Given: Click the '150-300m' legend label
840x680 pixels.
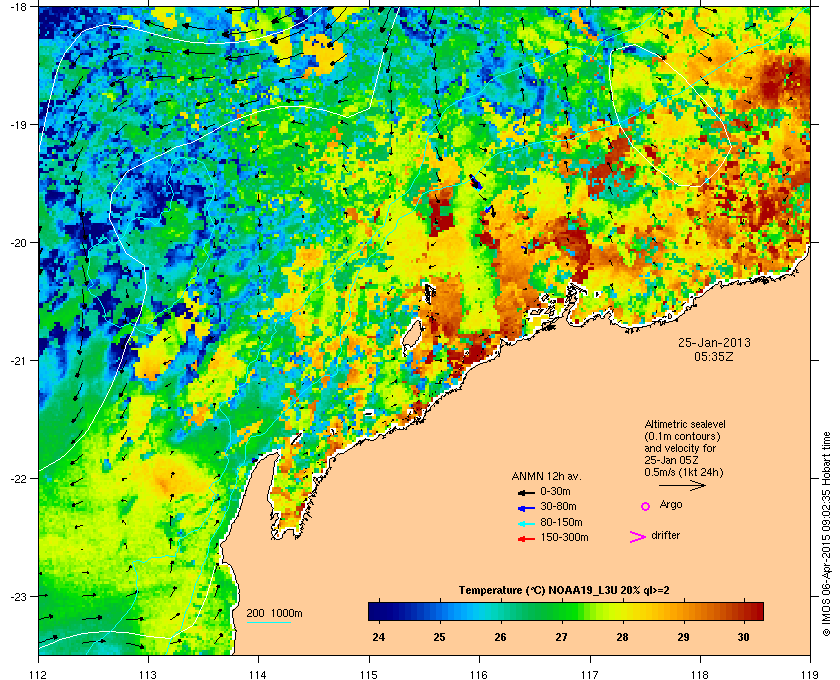Looking at the screenshot, I should [564, 537].
